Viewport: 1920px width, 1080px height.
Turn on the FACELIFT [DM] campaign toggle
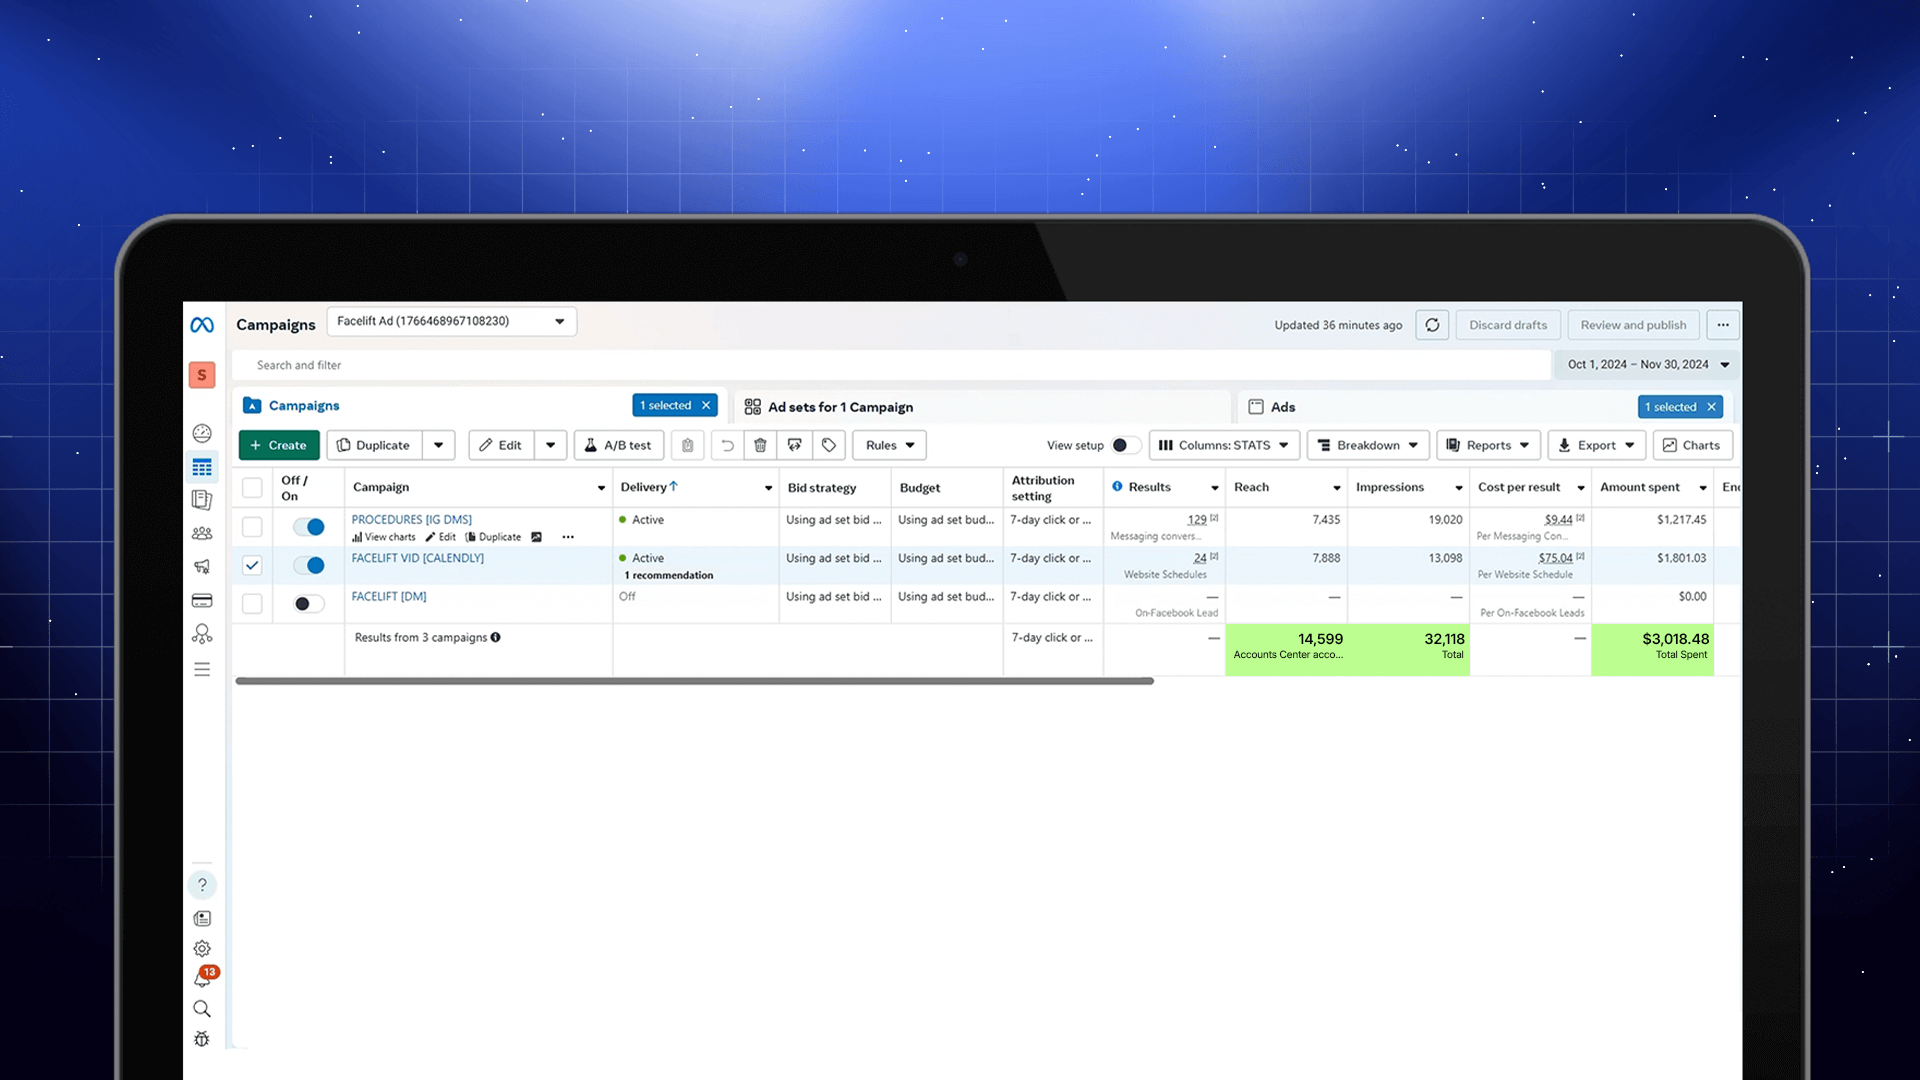click(309, 604)
